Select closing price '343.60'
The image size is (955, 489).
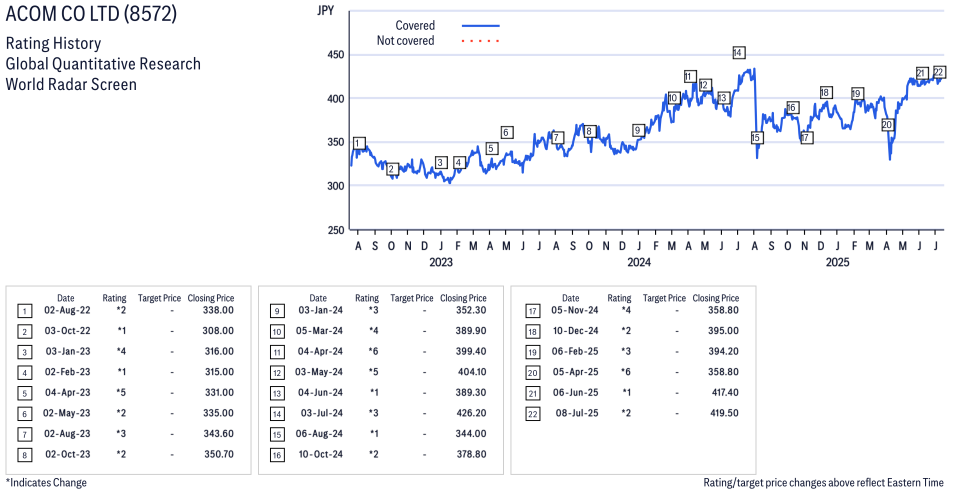[x=219, y=434]
